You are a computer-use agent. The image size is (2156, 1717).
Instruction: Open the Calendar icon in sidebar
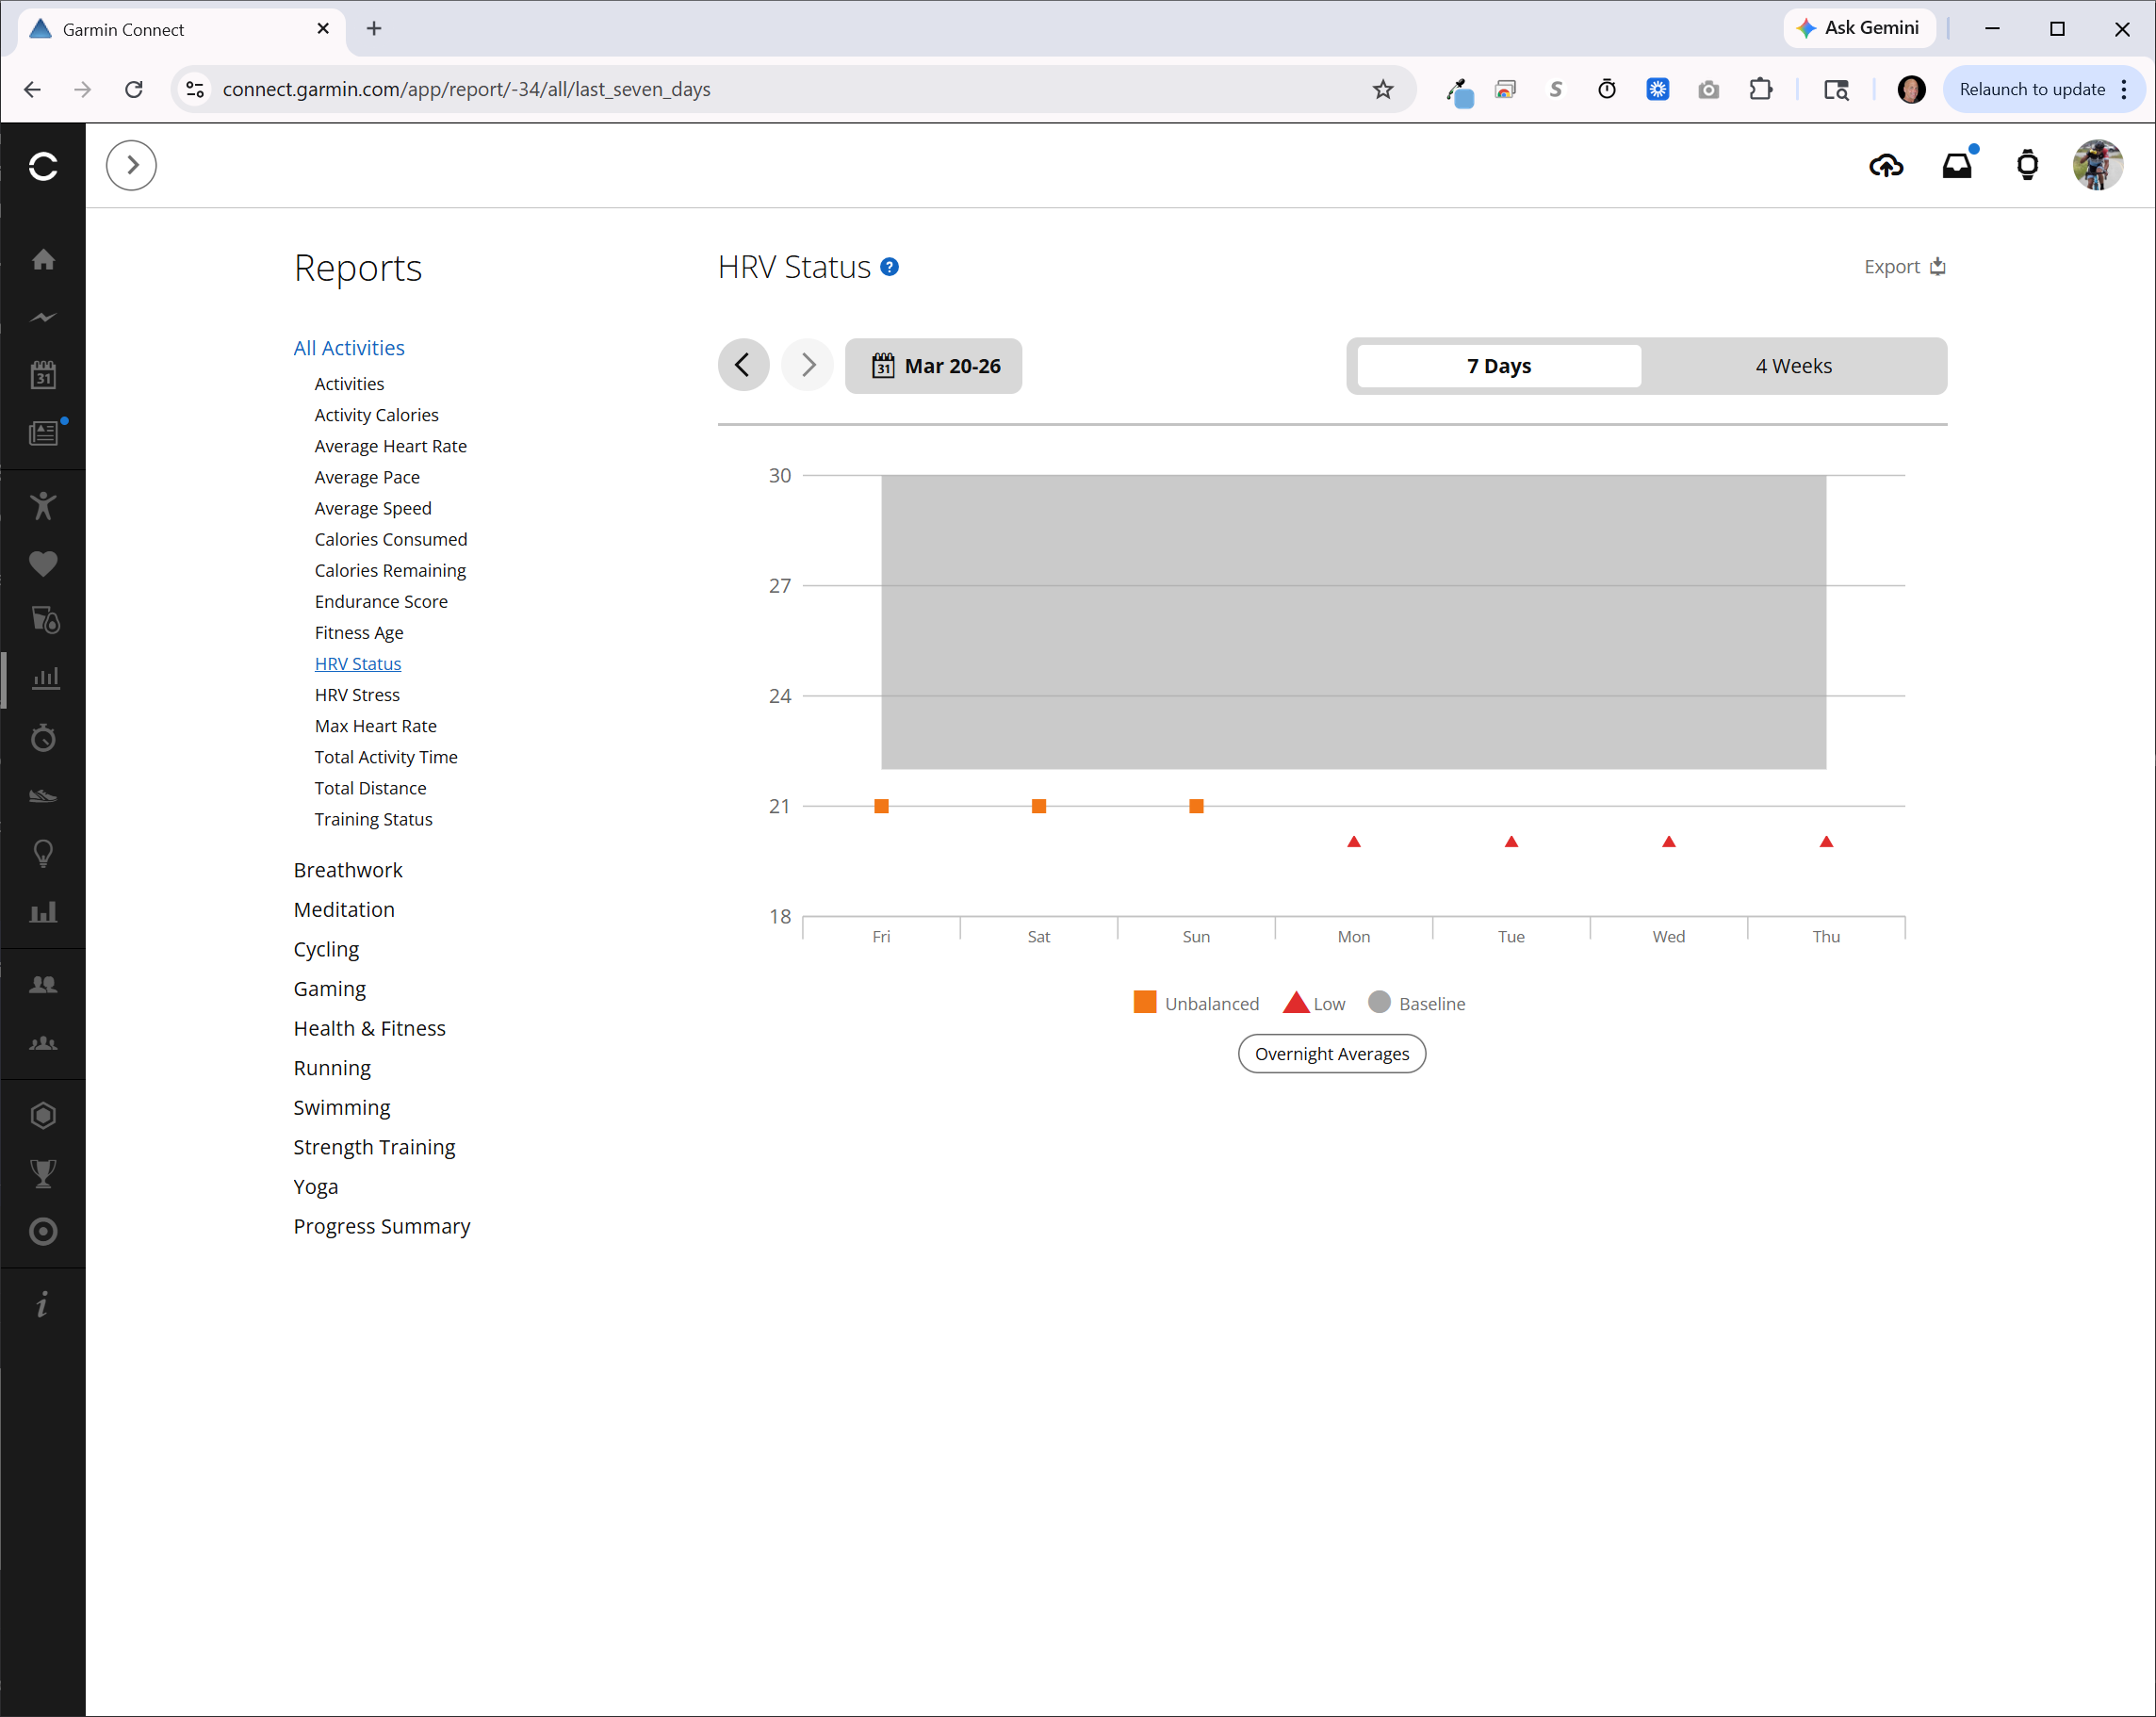point(43,376)
